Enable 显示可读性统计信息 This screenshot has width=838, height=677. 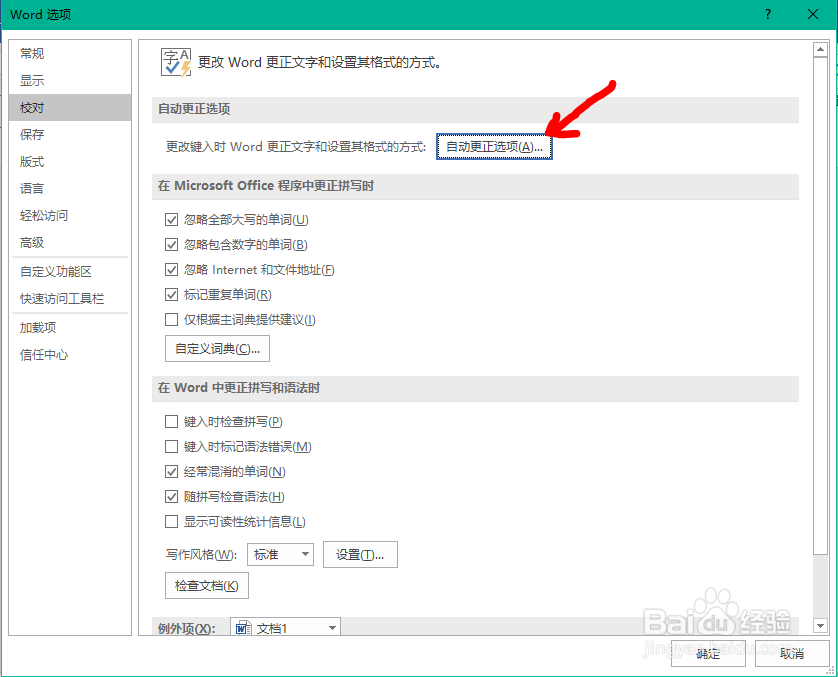[172, 522]
